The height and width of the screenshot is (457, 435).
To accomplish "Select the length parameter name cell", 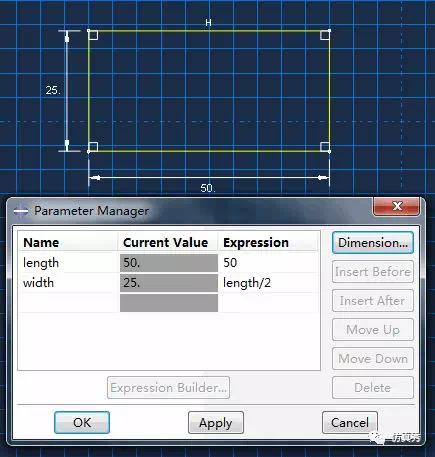I will 68,263.
